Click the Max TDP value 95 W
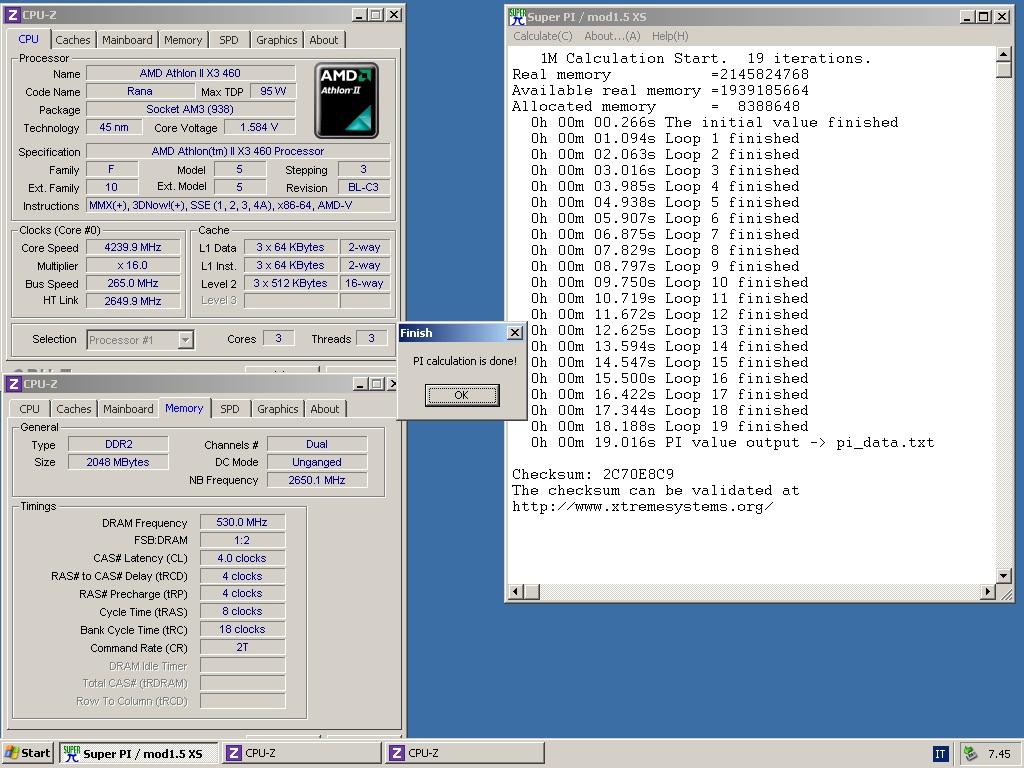 tap(272, 91)
